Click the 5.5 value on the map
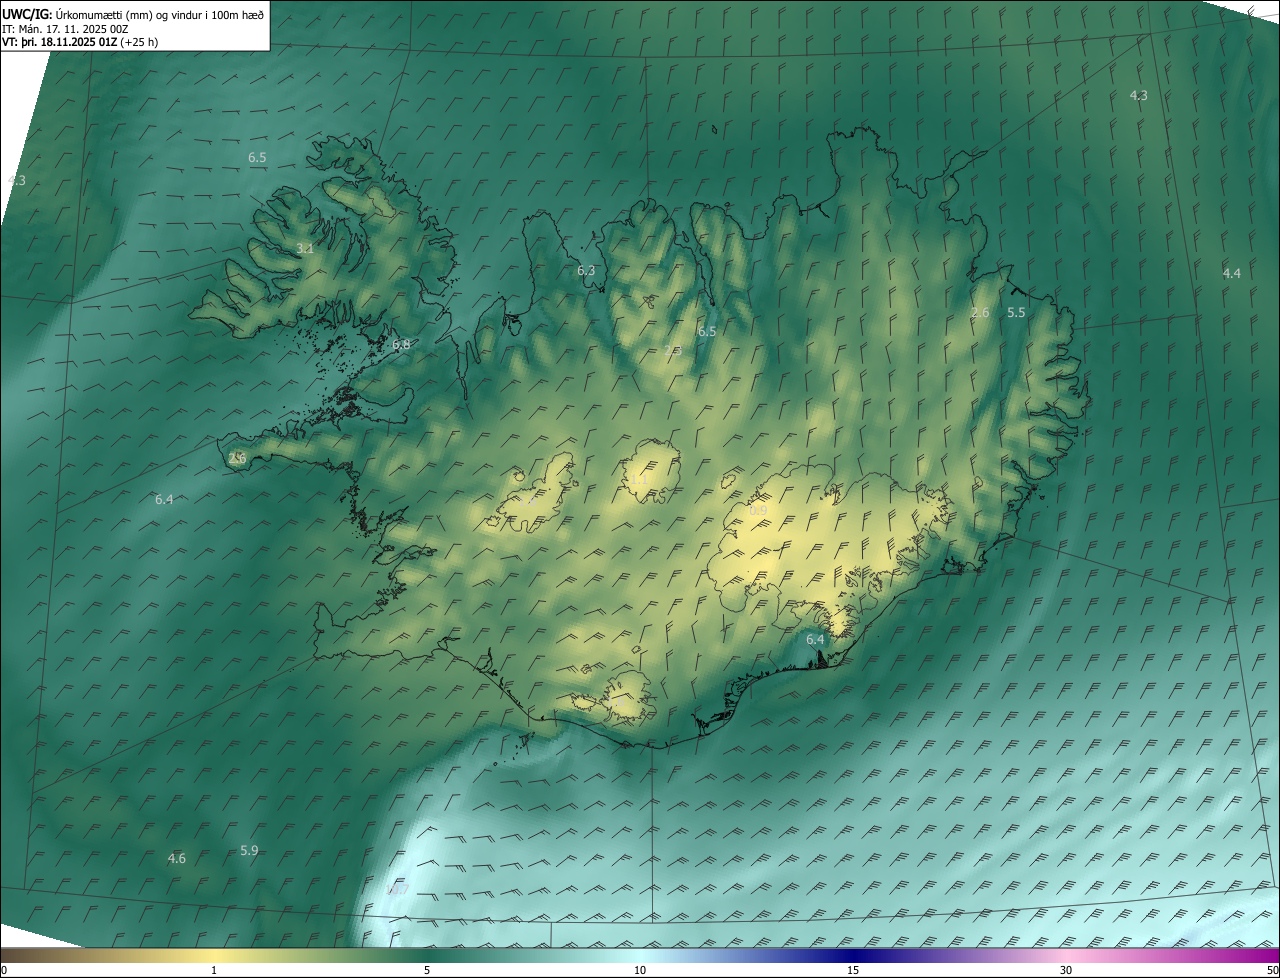 [1016, 312]
